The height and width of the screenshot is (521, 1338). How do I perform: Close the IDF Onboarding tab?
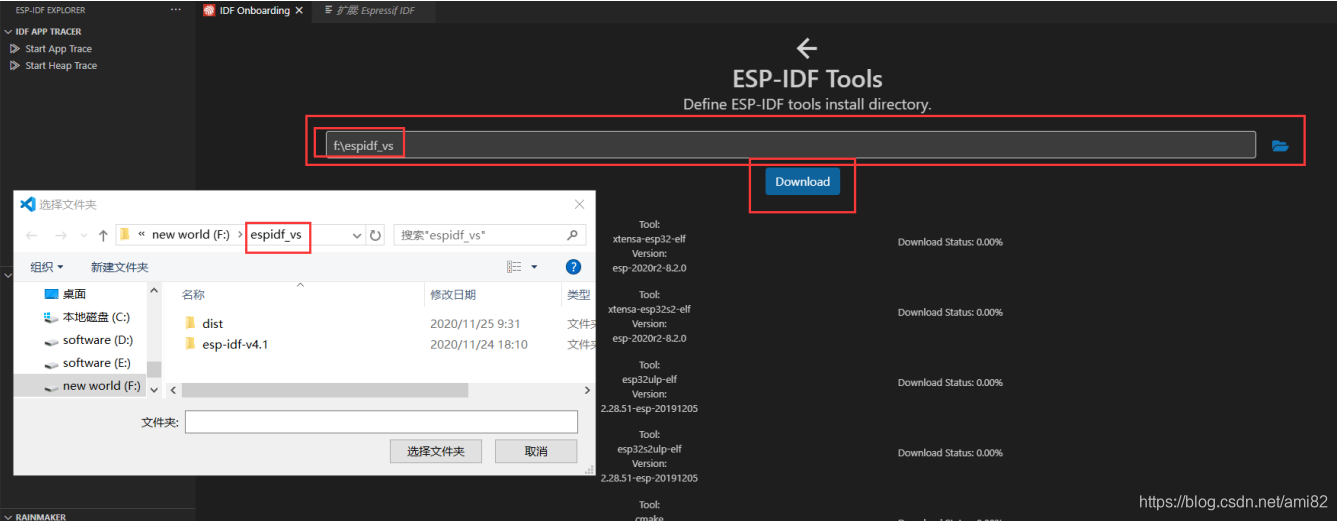[x=299, y=10]
